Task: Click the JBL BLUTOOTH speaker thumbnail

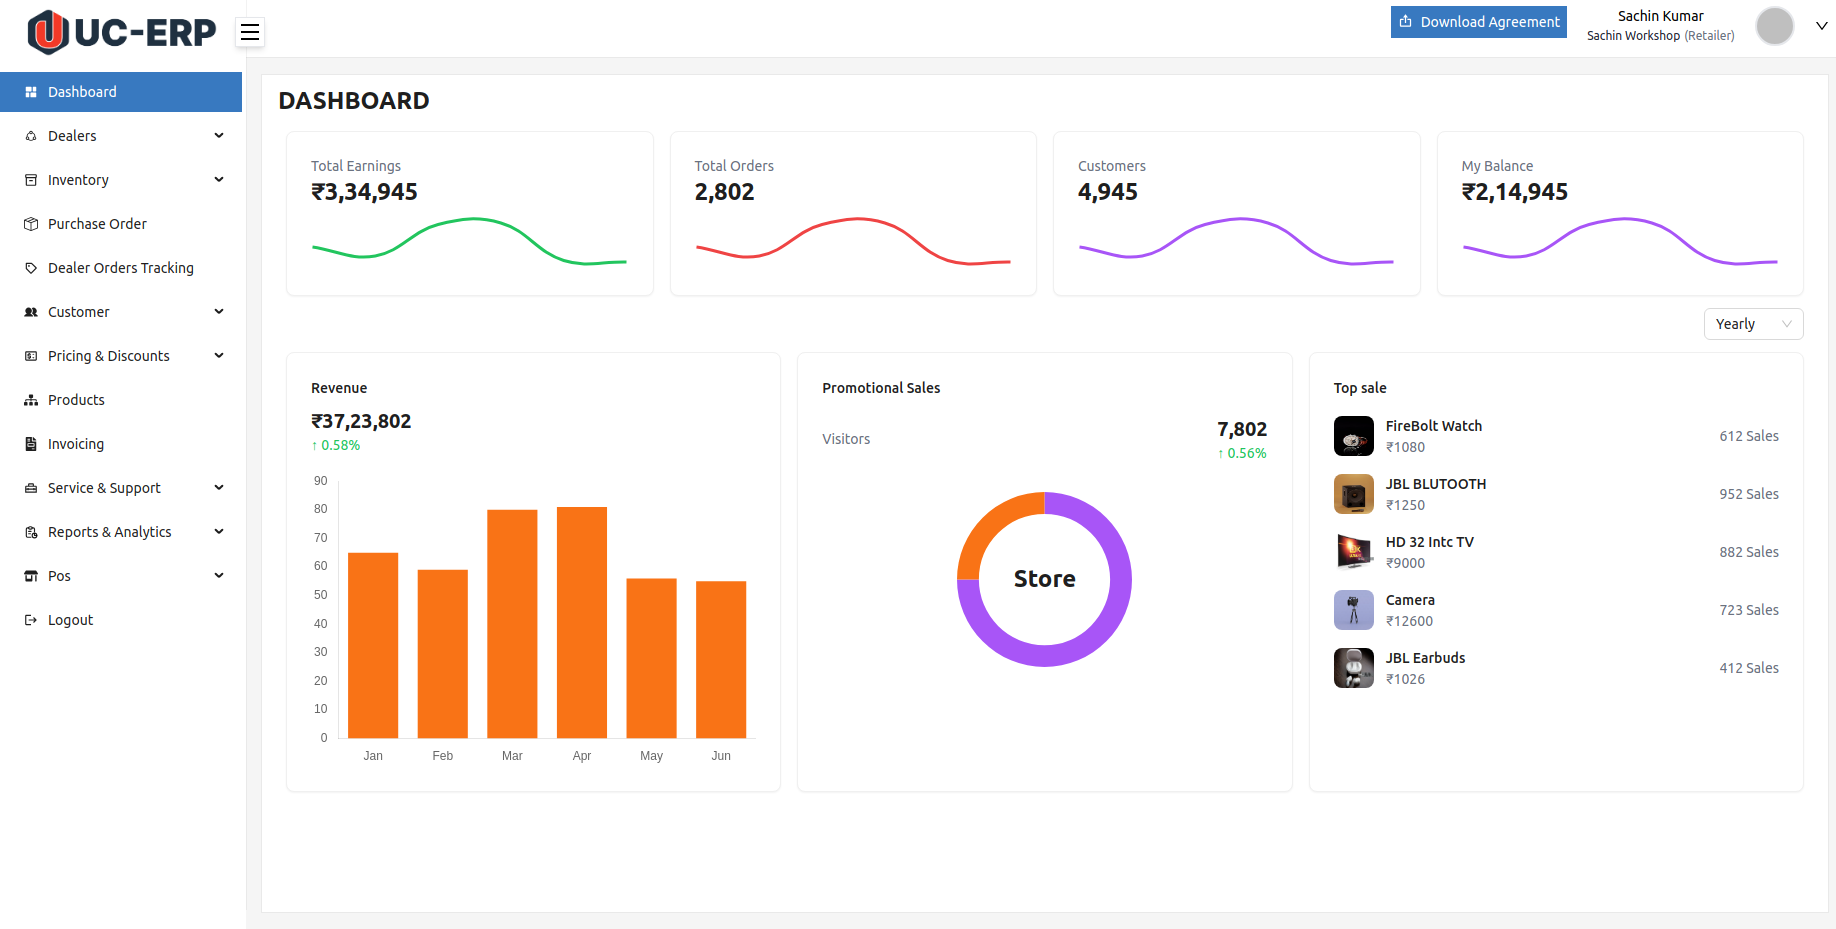Action: point(1354,494)
